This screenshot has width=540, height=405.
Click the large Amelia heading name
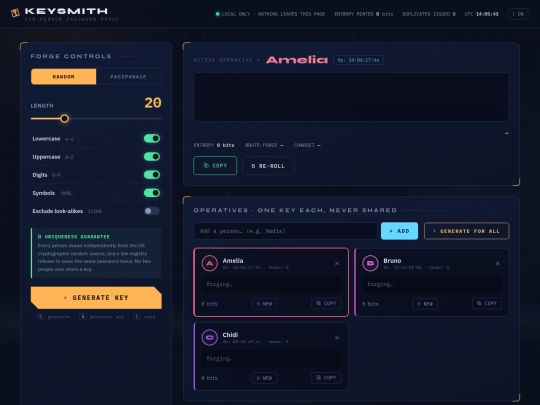click(x=297, y=60)
